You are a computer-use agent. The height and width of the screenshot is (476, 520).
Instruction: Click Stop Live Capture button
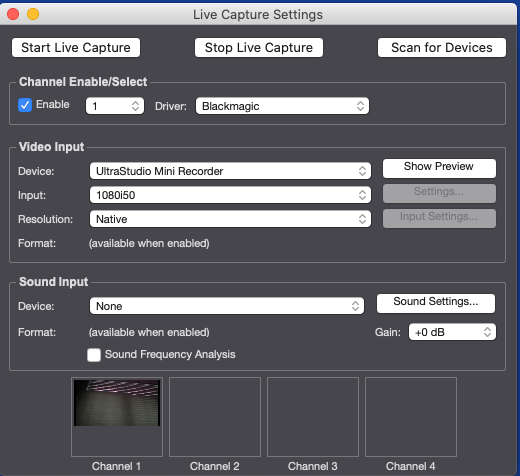click(259, 47)
